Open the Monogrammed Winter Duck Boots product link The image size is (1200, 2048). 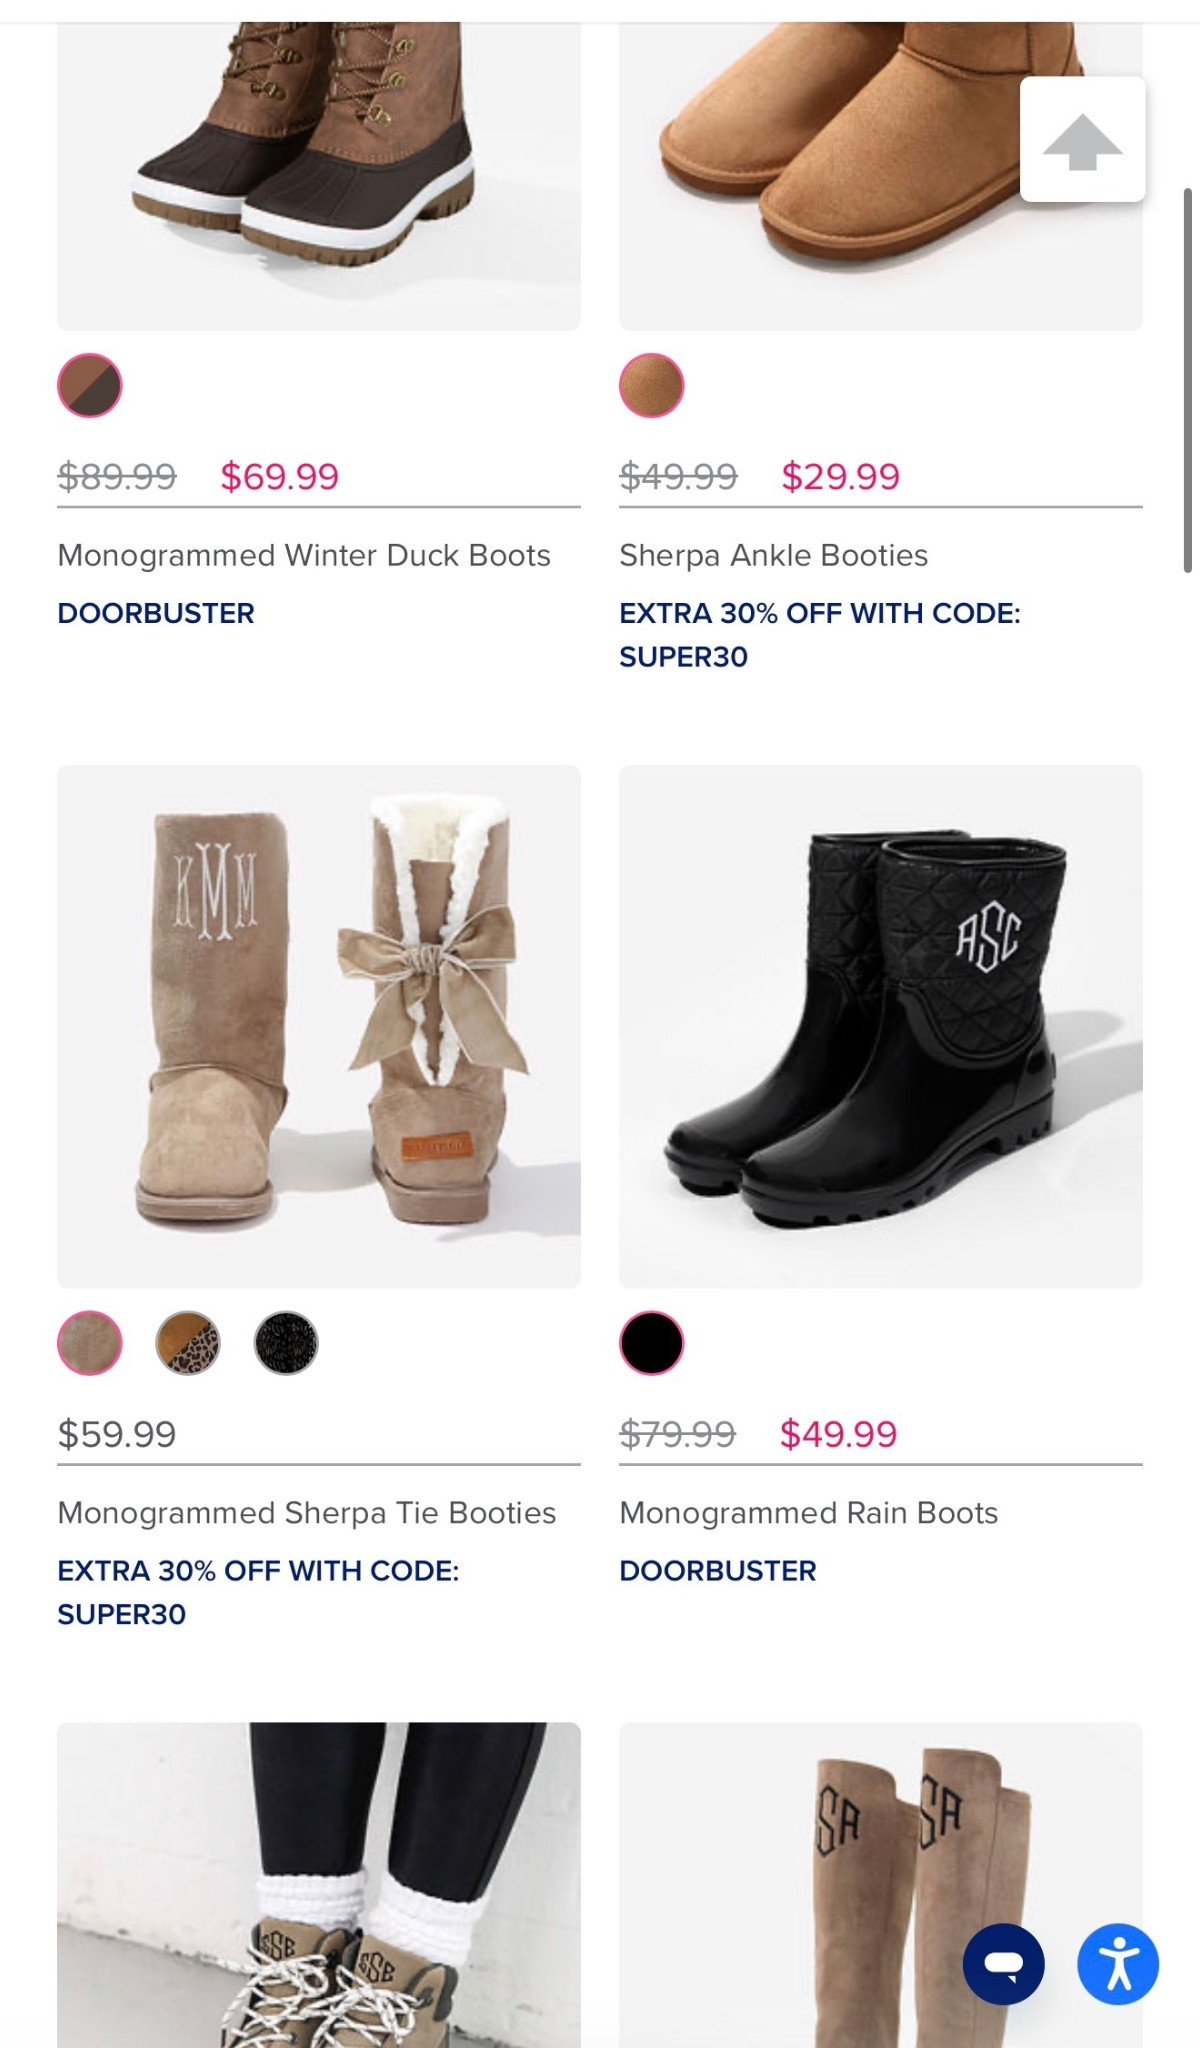303,554
